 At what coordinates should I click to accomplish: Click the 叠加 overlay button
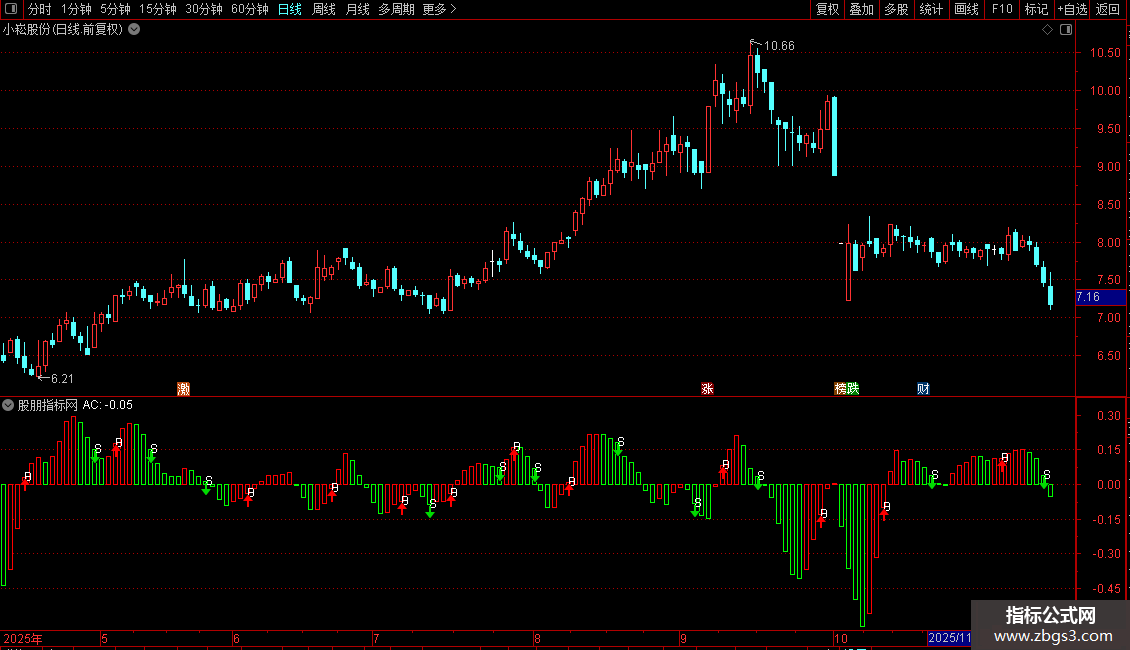pyautogui.click(x=862, y=9)
